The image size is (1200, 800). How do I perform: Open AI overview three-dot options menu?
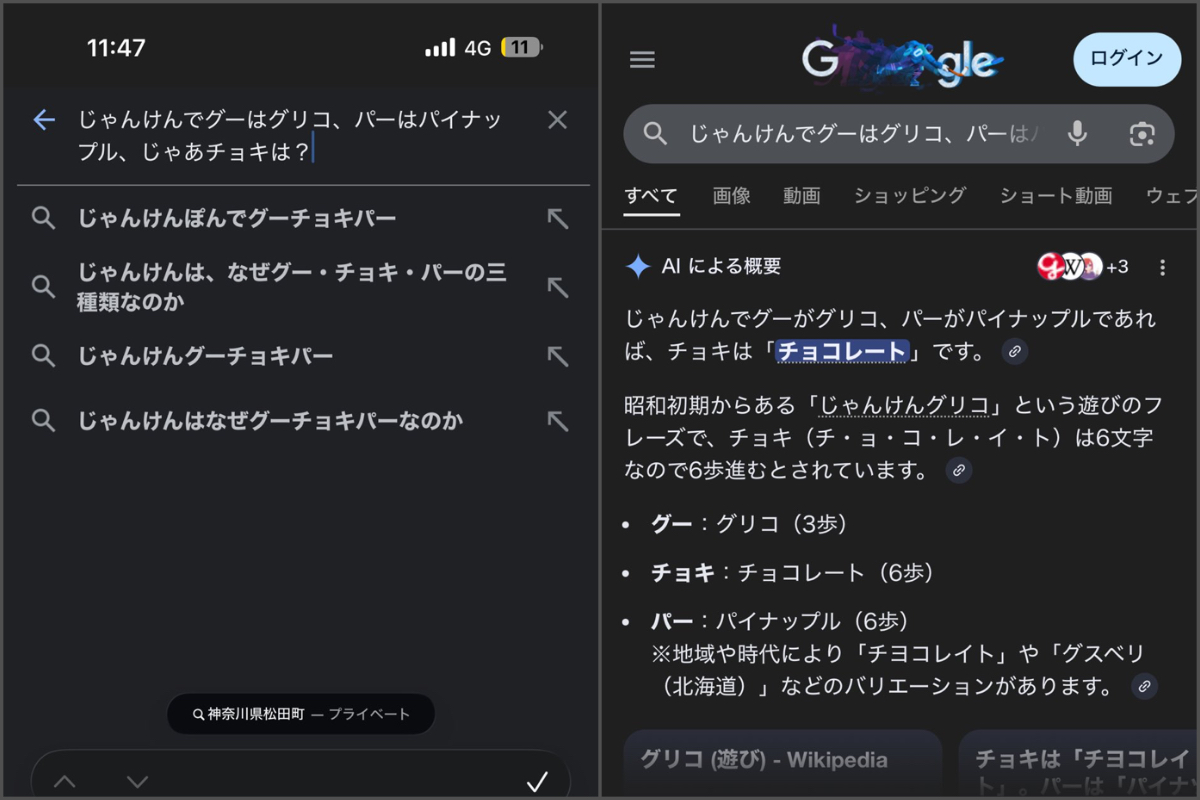(1162, 267)
